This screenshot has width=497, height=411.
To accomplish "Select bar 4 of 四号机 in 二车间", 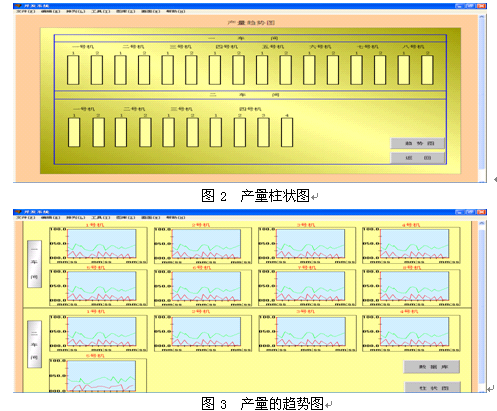I will pos(287,132).
